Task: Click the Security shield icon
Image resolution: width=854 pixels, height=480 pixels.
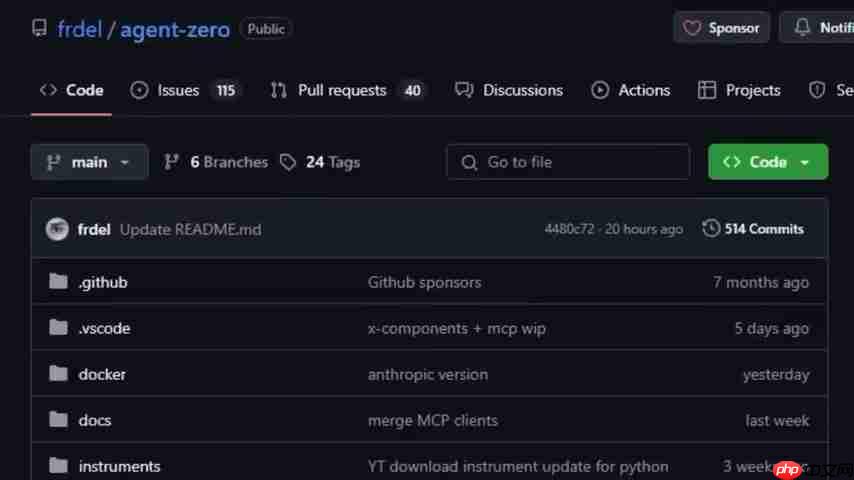Action: point(817,90)
